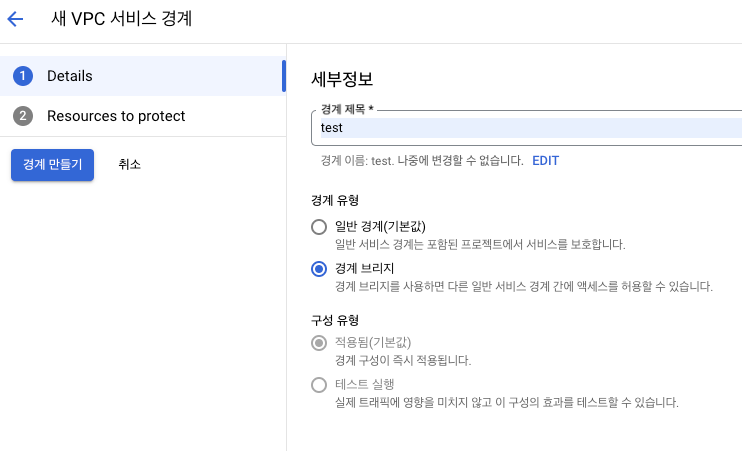Click the 새 VPC 서비스 경계 page title
Image resolution: width=742 pixels, height=452 pixels.
point(122,19)
